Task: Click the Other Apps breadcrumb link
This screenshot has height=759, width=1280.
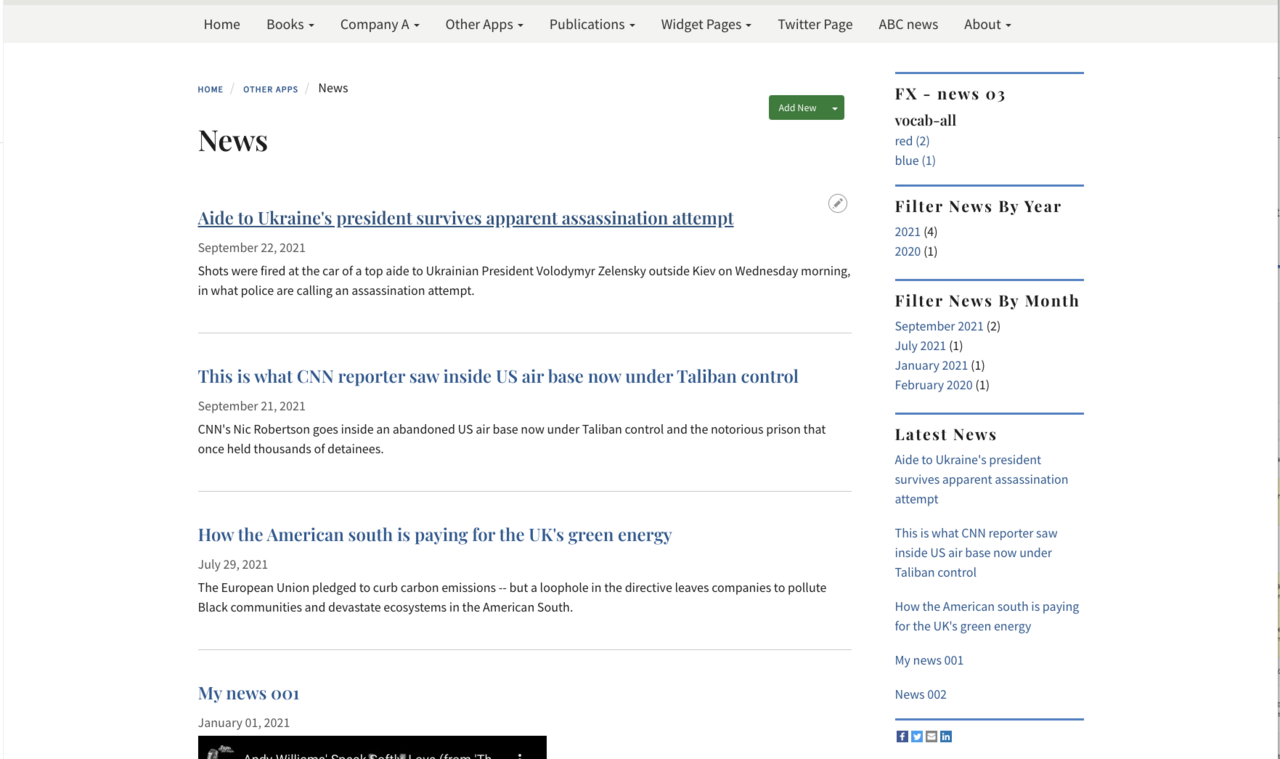Action: 270,89
